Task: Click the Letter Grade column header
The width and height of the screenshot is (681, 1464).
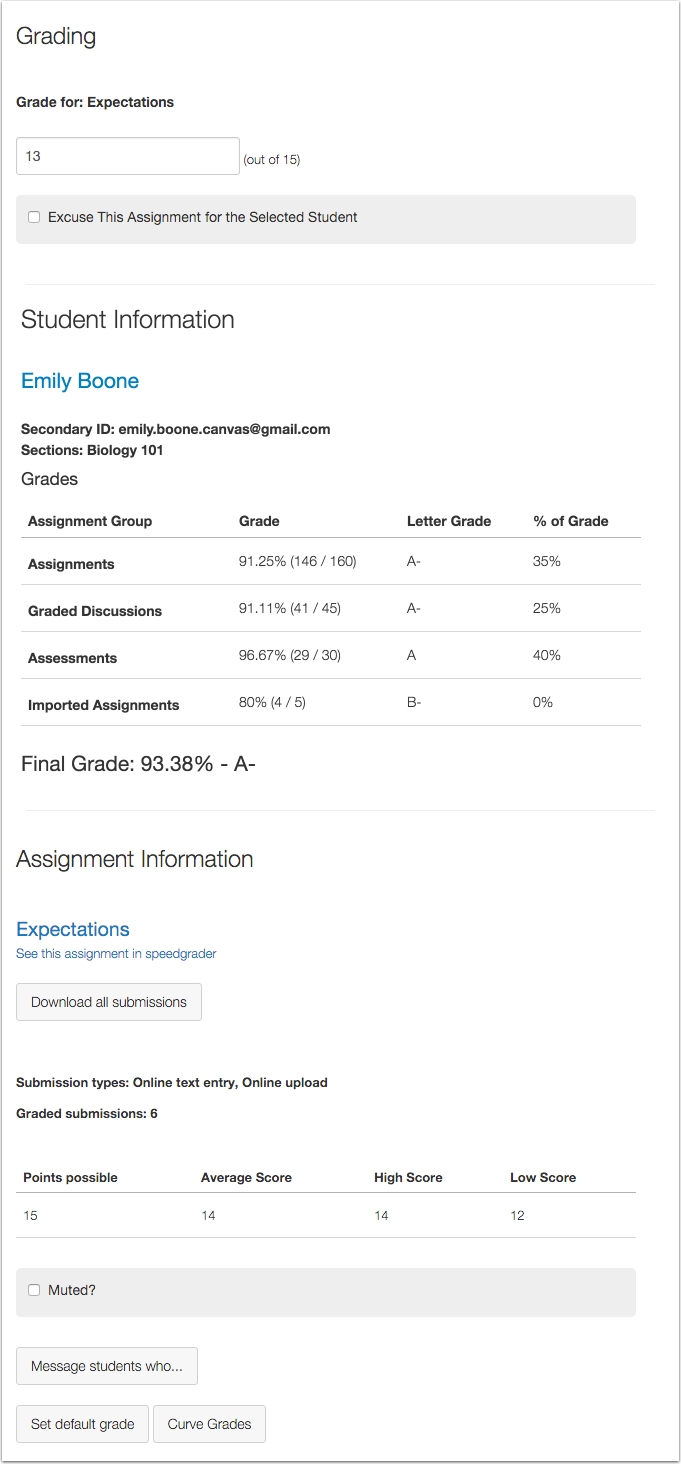Action: (449, 521)
